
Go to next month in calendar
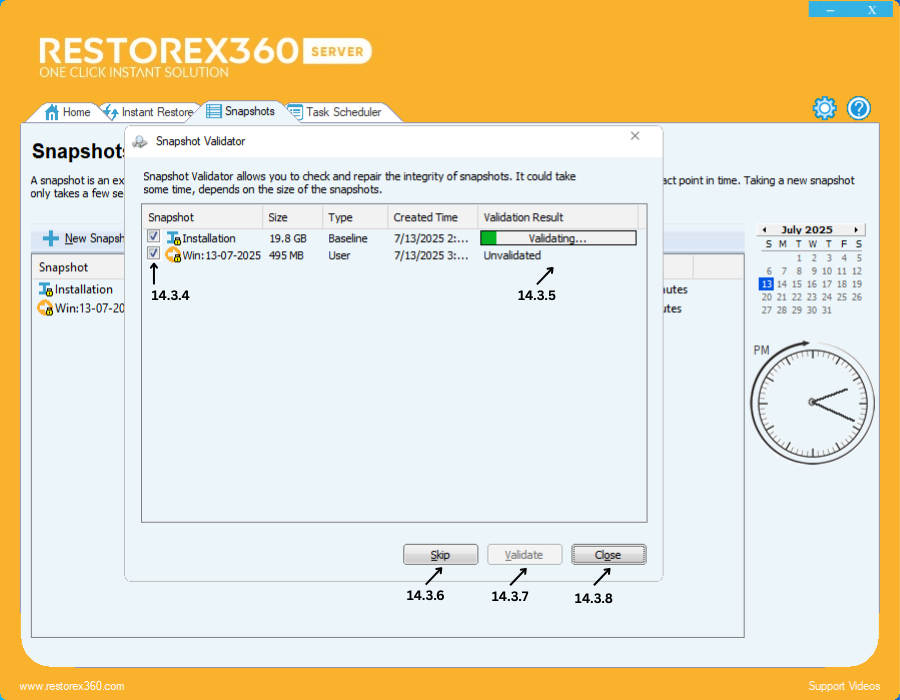[856, 230]
